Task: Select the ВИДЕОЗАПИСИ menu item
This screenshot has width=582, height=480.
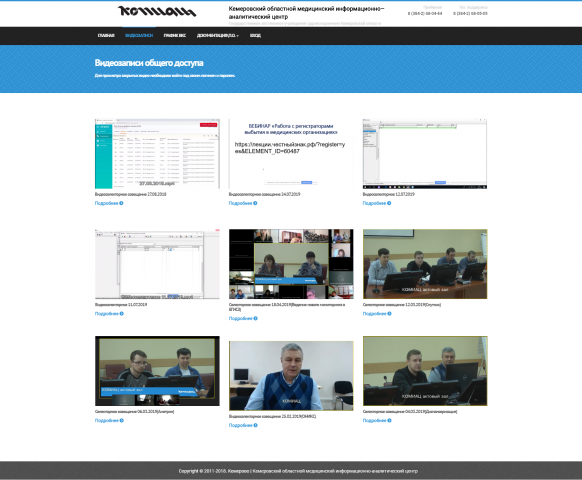Action: pos(139,36)
